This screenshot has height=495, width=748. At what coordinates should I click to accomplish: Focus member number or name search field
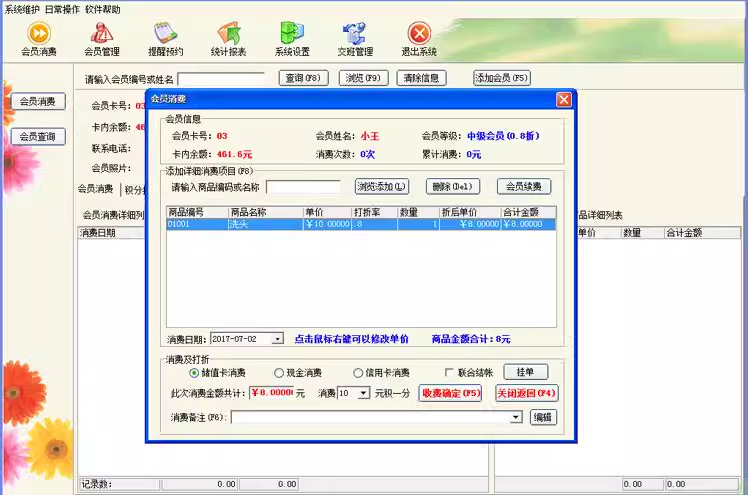221,79
